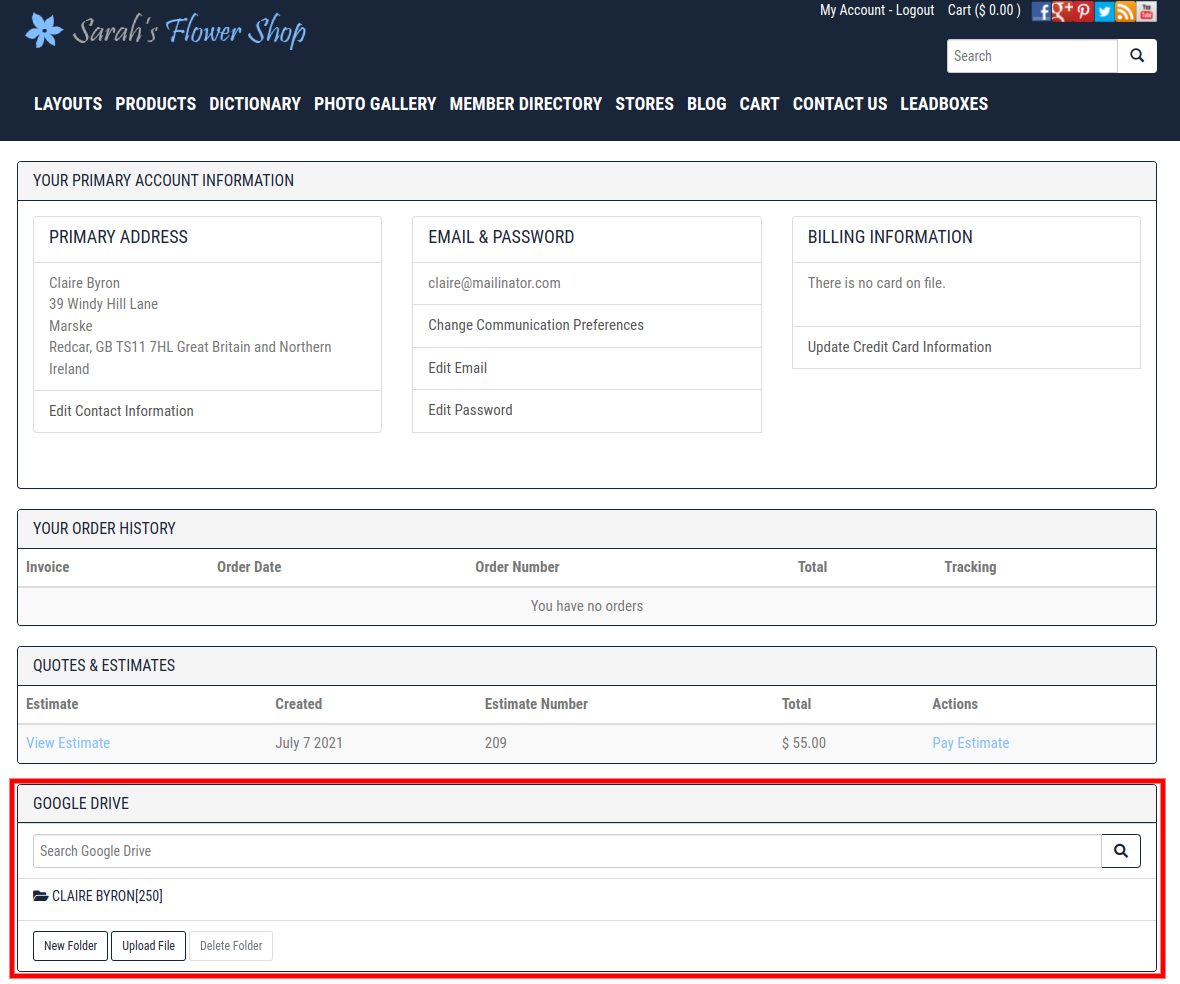Open the Contact Us page

point(840,104)
